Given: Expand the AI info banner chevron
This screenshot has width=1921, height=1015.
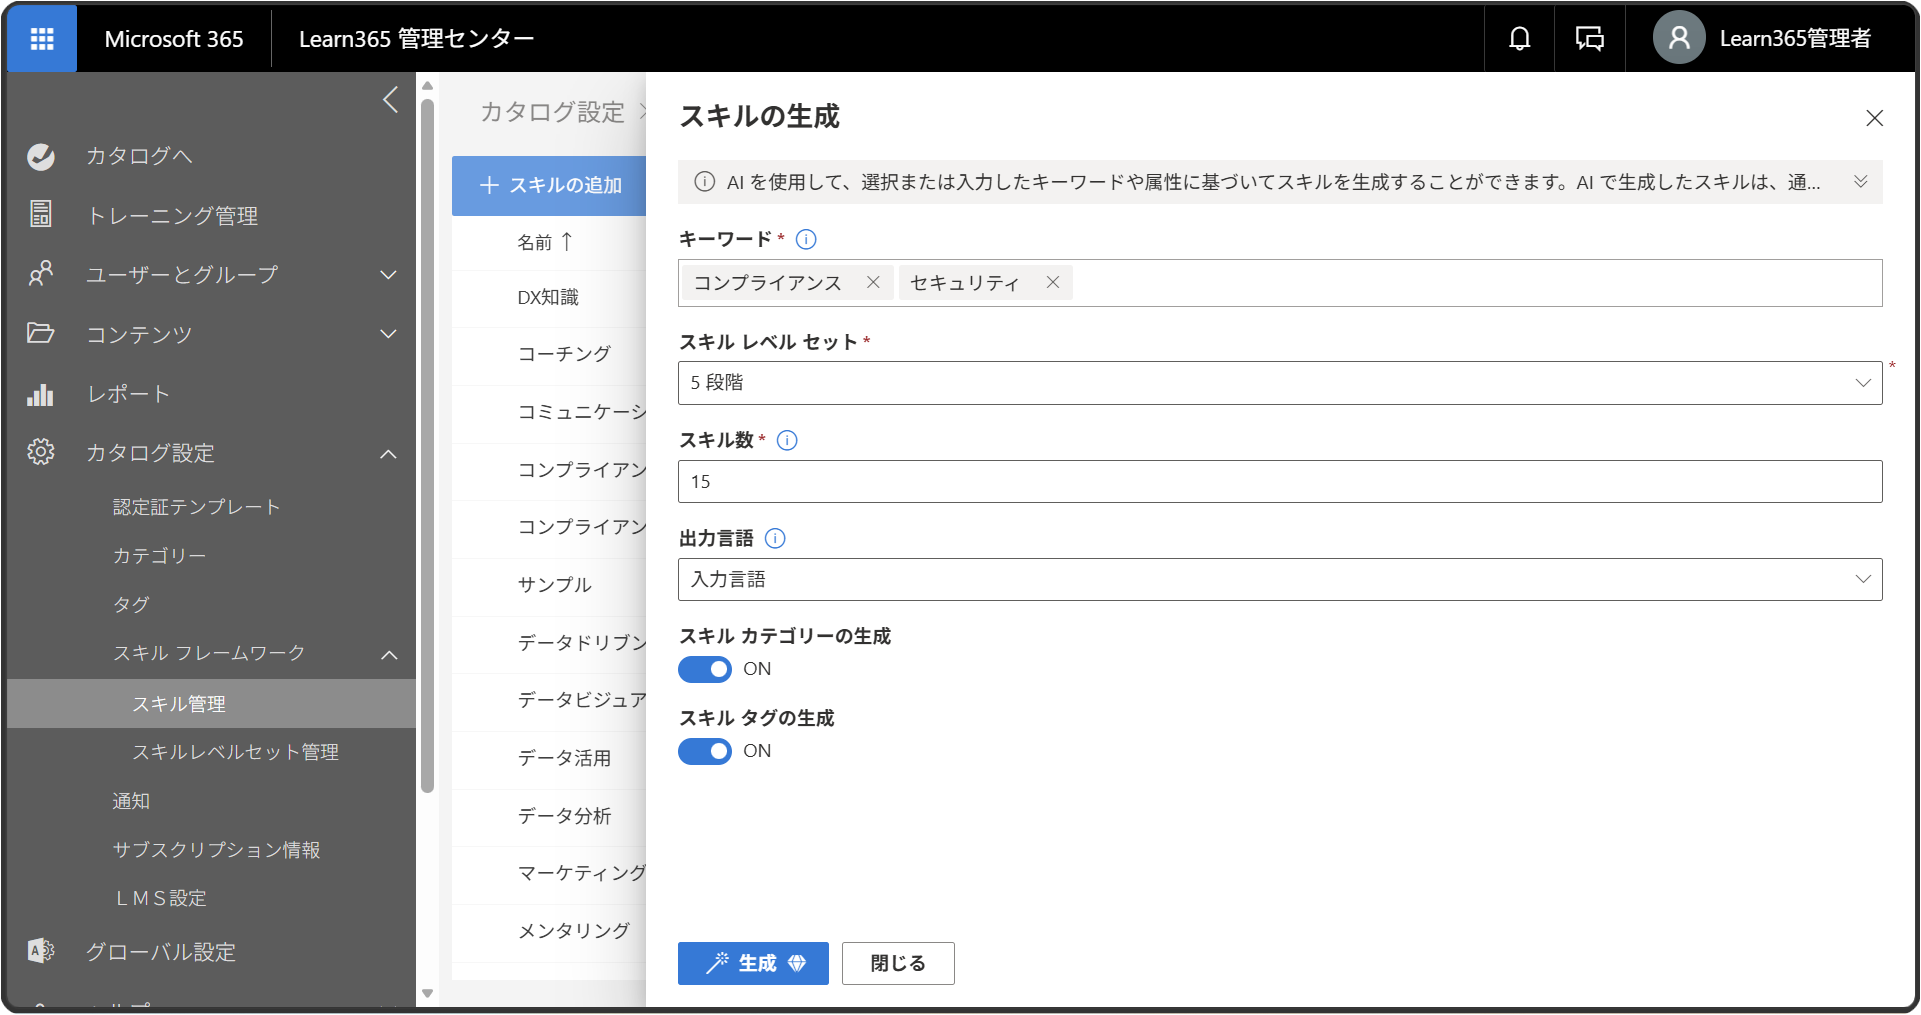Looking at the screenshot, I should (x=1861, y=182).
